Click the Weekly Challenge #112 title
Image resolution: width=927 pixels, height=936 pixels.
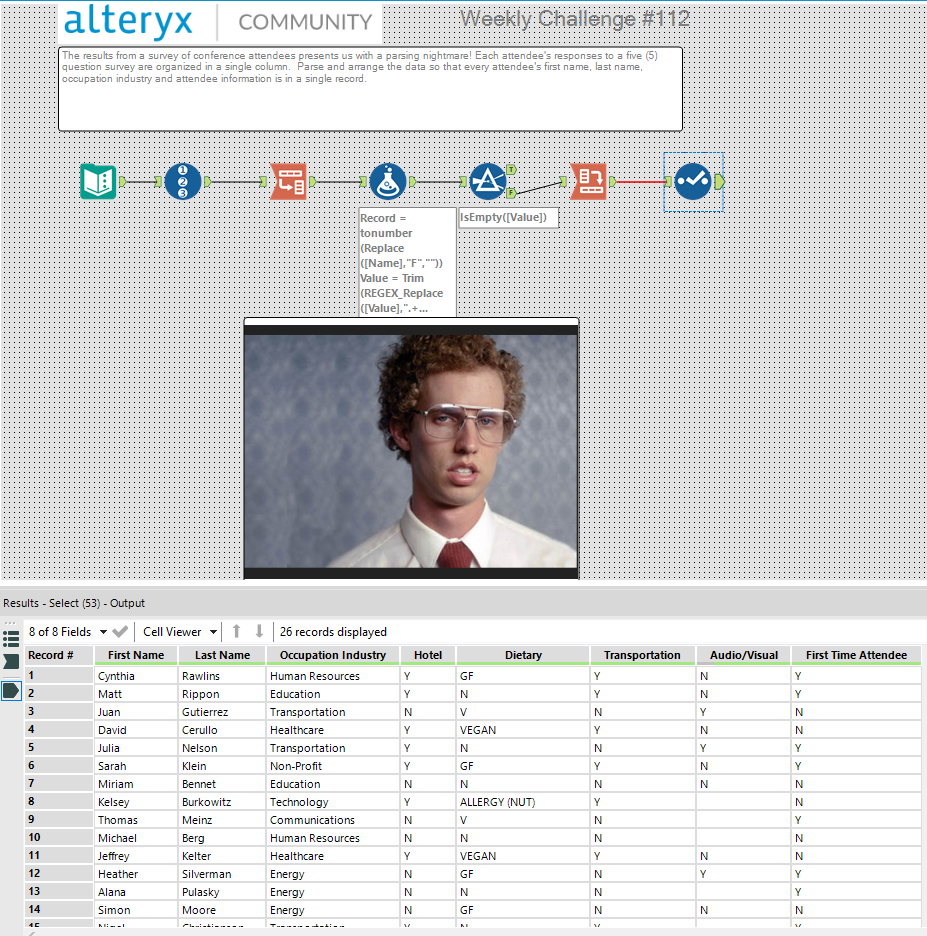click(575, 19)
